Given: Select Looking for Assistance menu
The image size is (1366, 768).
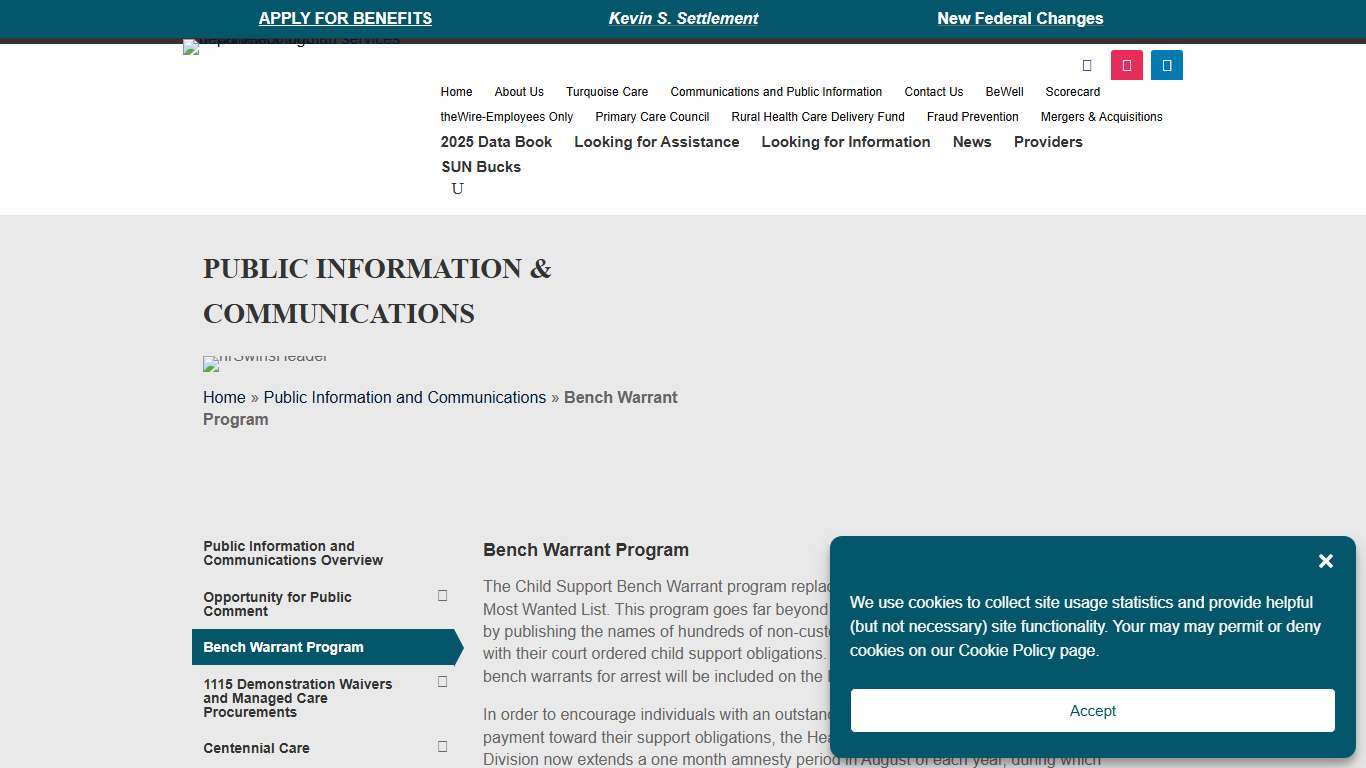Looking at the screenshot, I should tap(656, 142).
